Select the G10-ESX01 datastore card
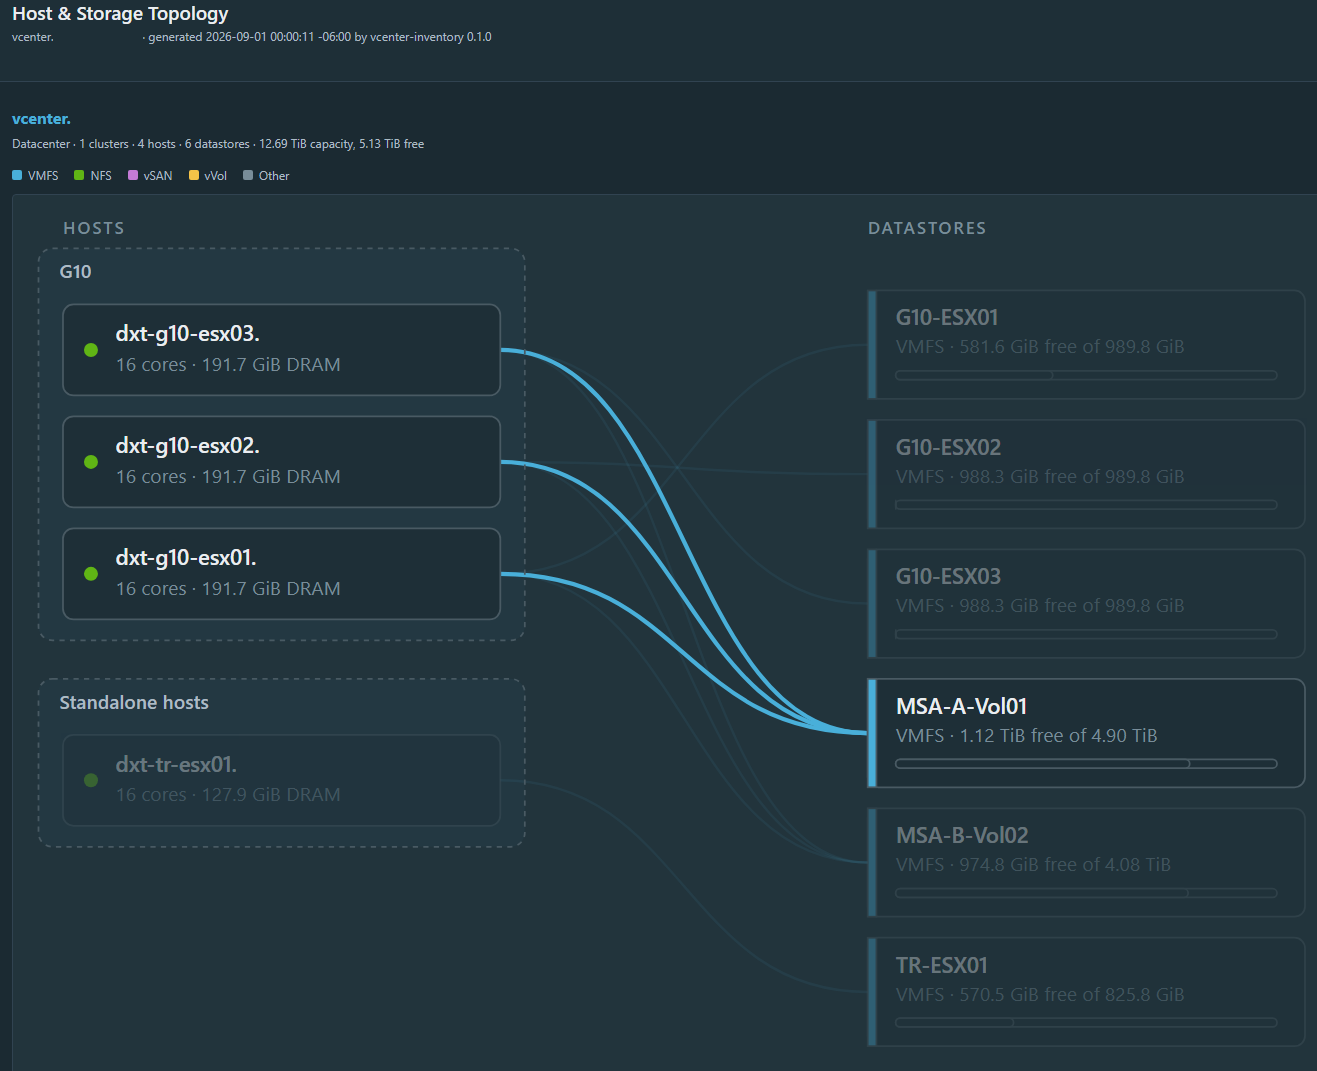The image size is (1317, 1071). [1086, 345]
